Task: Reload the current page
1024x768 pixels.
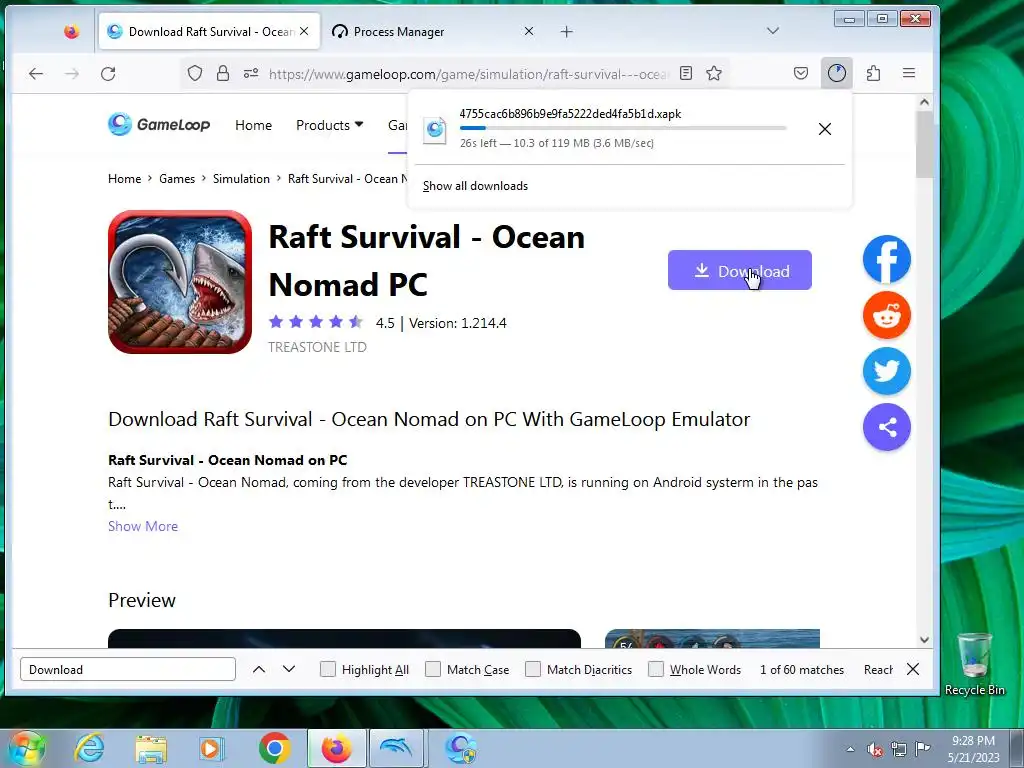Action: pyautogui.click(x=108, y=74)
